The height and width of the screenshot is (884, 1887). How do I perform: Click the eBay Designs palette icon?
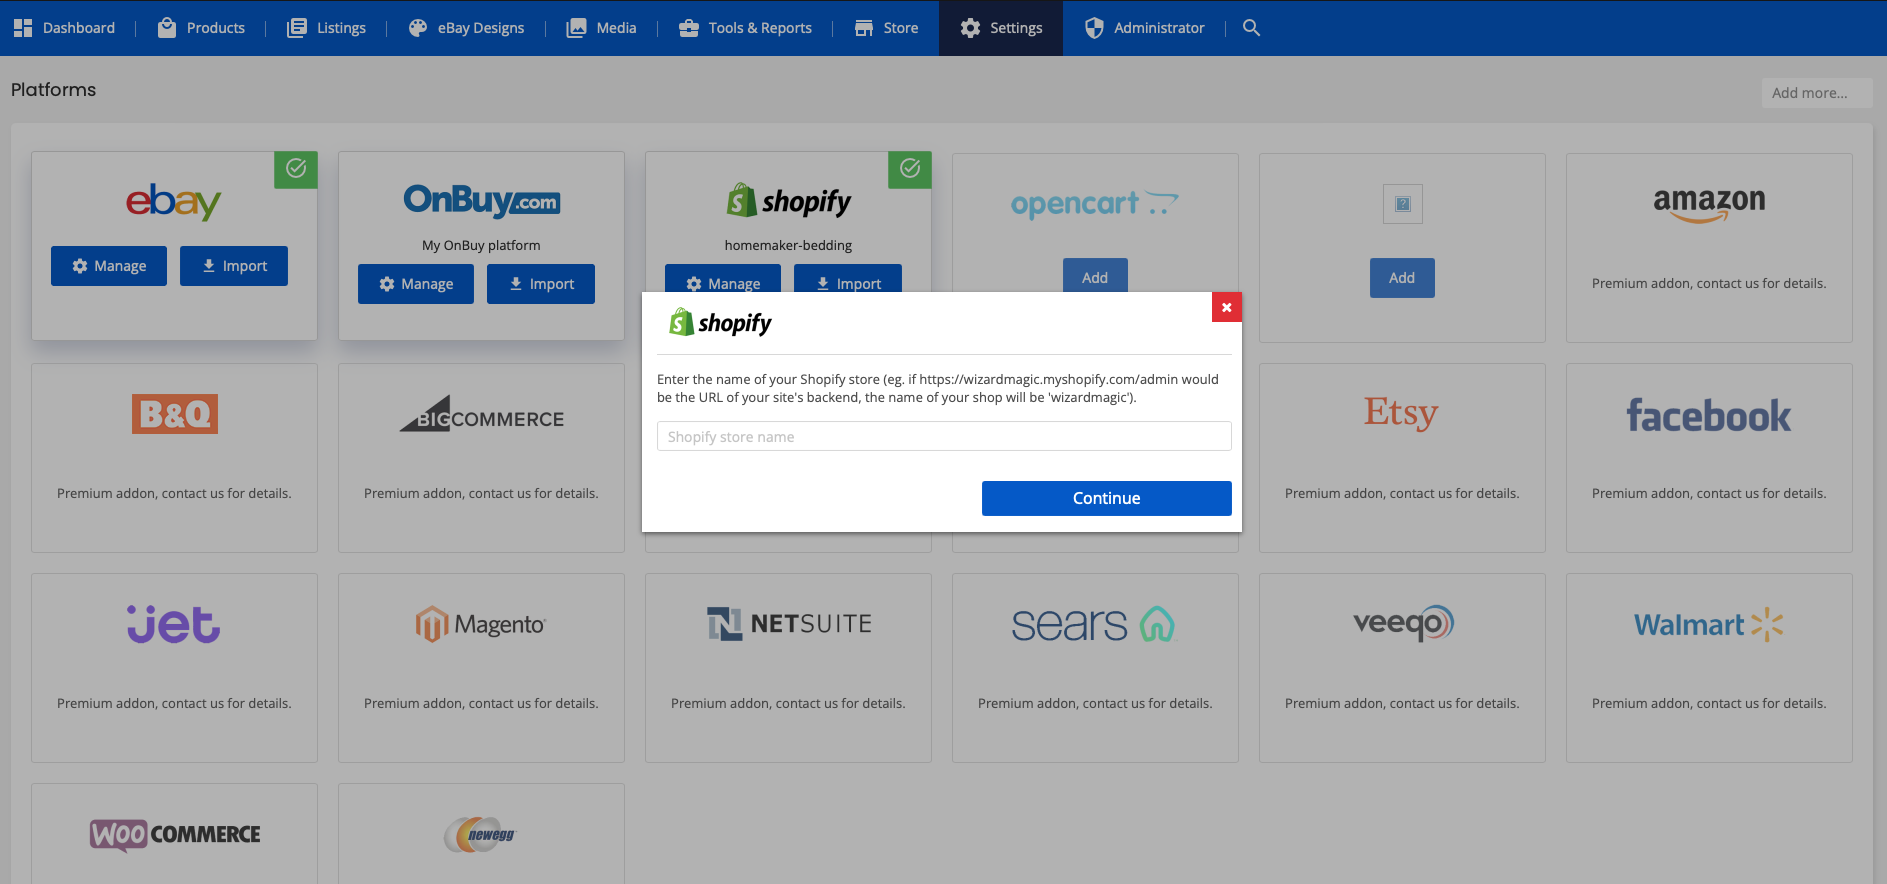pos(418,28)
